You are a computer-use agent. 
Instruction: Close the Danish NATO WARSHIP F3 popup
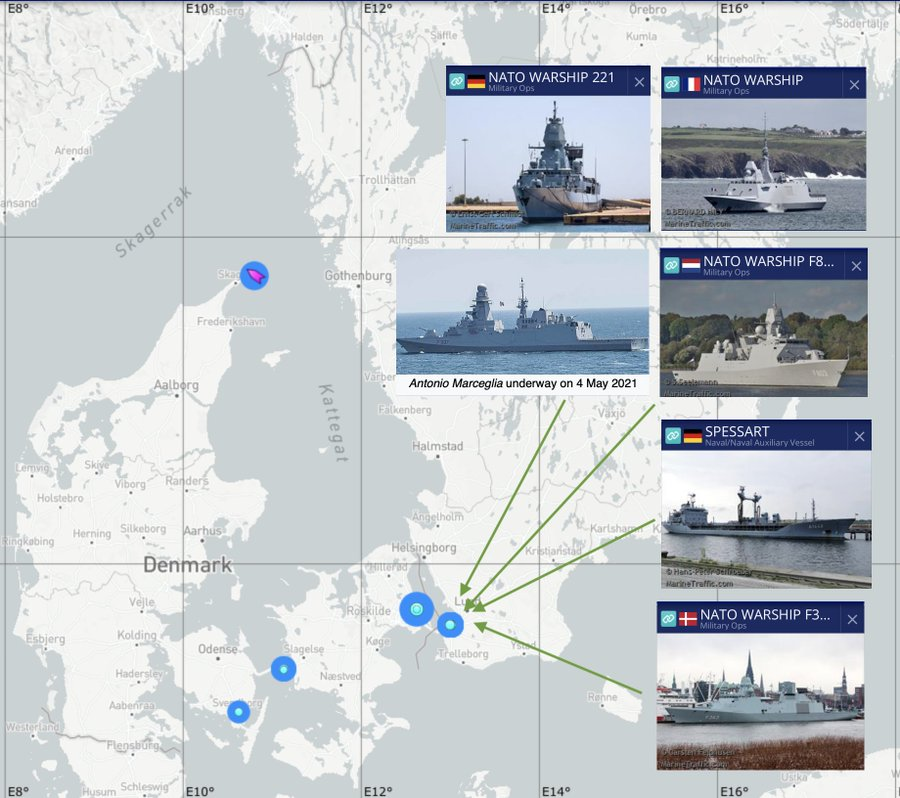tap(852, 619)
